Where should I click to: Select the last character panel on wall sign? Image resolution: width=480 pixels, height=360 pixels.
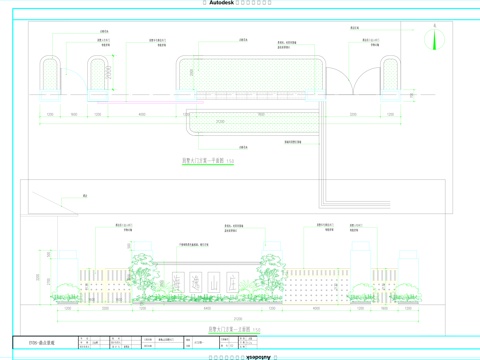tap(233, 282)
